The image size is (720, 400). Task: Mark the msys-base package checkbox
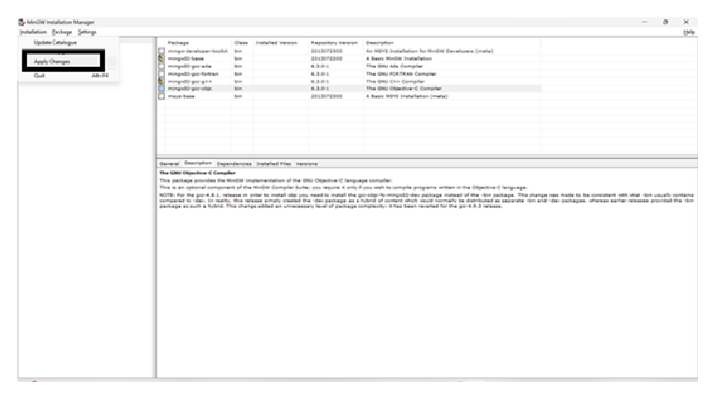(162, 96)
